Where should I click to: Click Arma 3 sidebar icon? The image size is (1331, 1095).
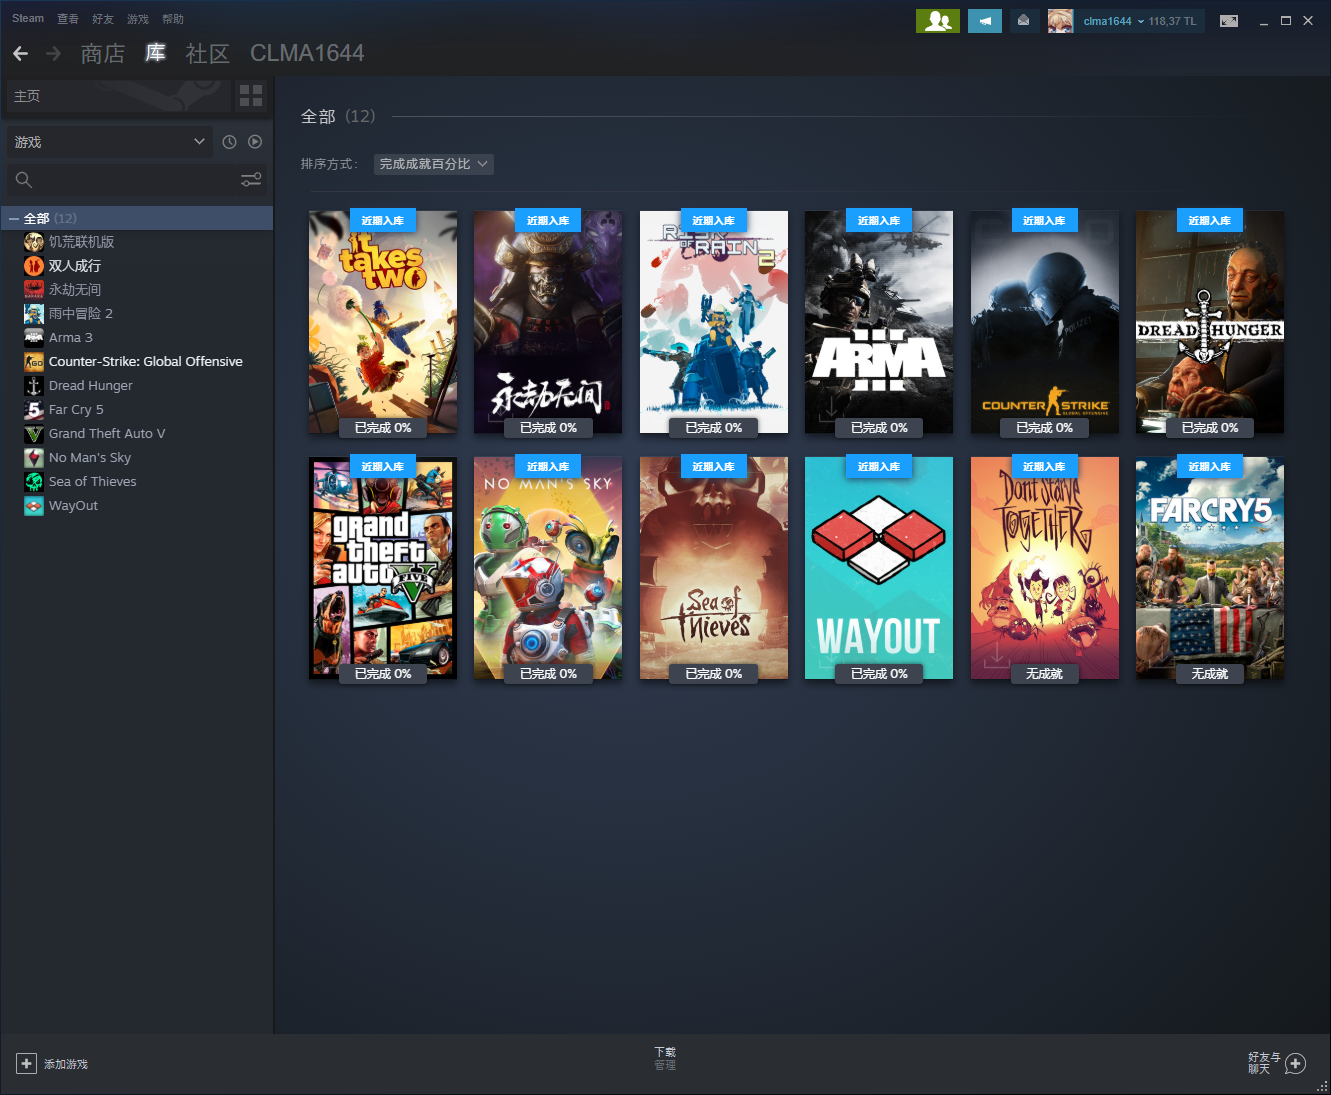click(x=34, y=338)
